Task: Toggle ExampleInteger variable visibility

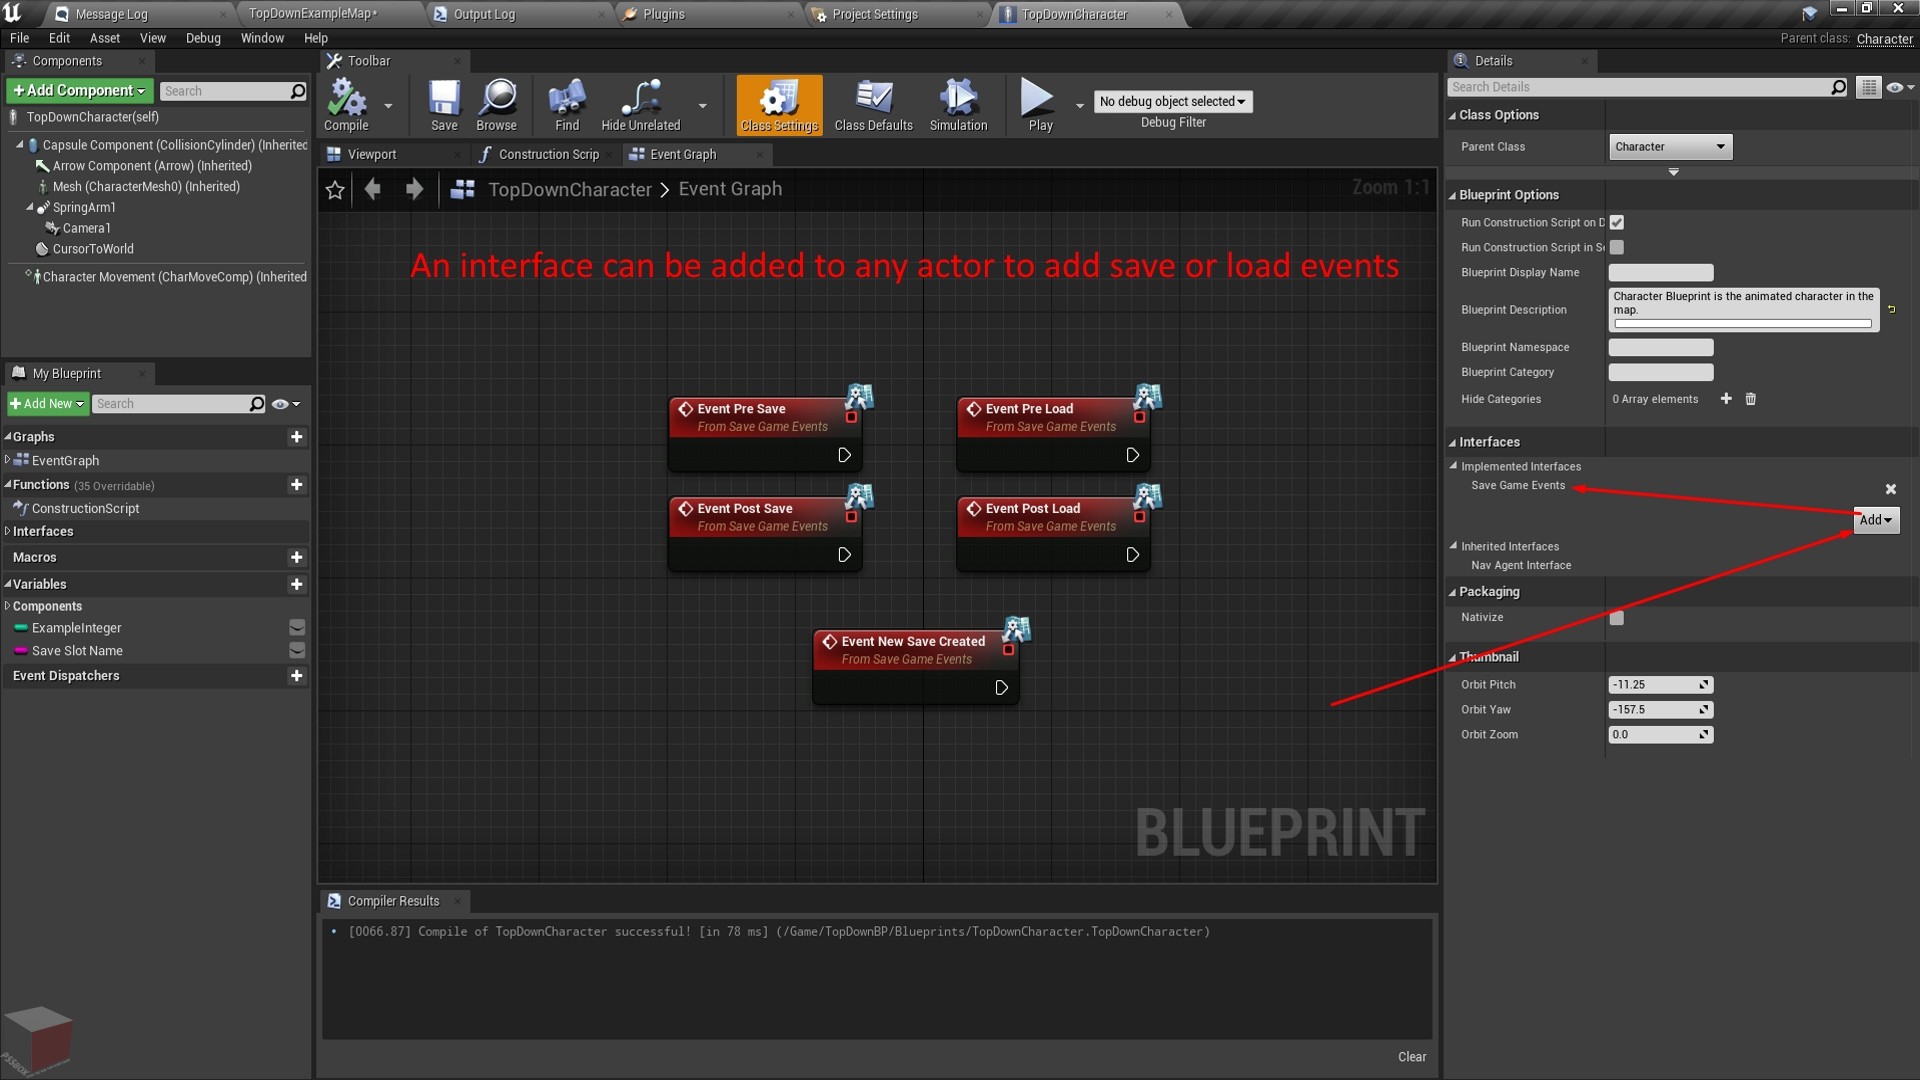Action: pos(297,628)
